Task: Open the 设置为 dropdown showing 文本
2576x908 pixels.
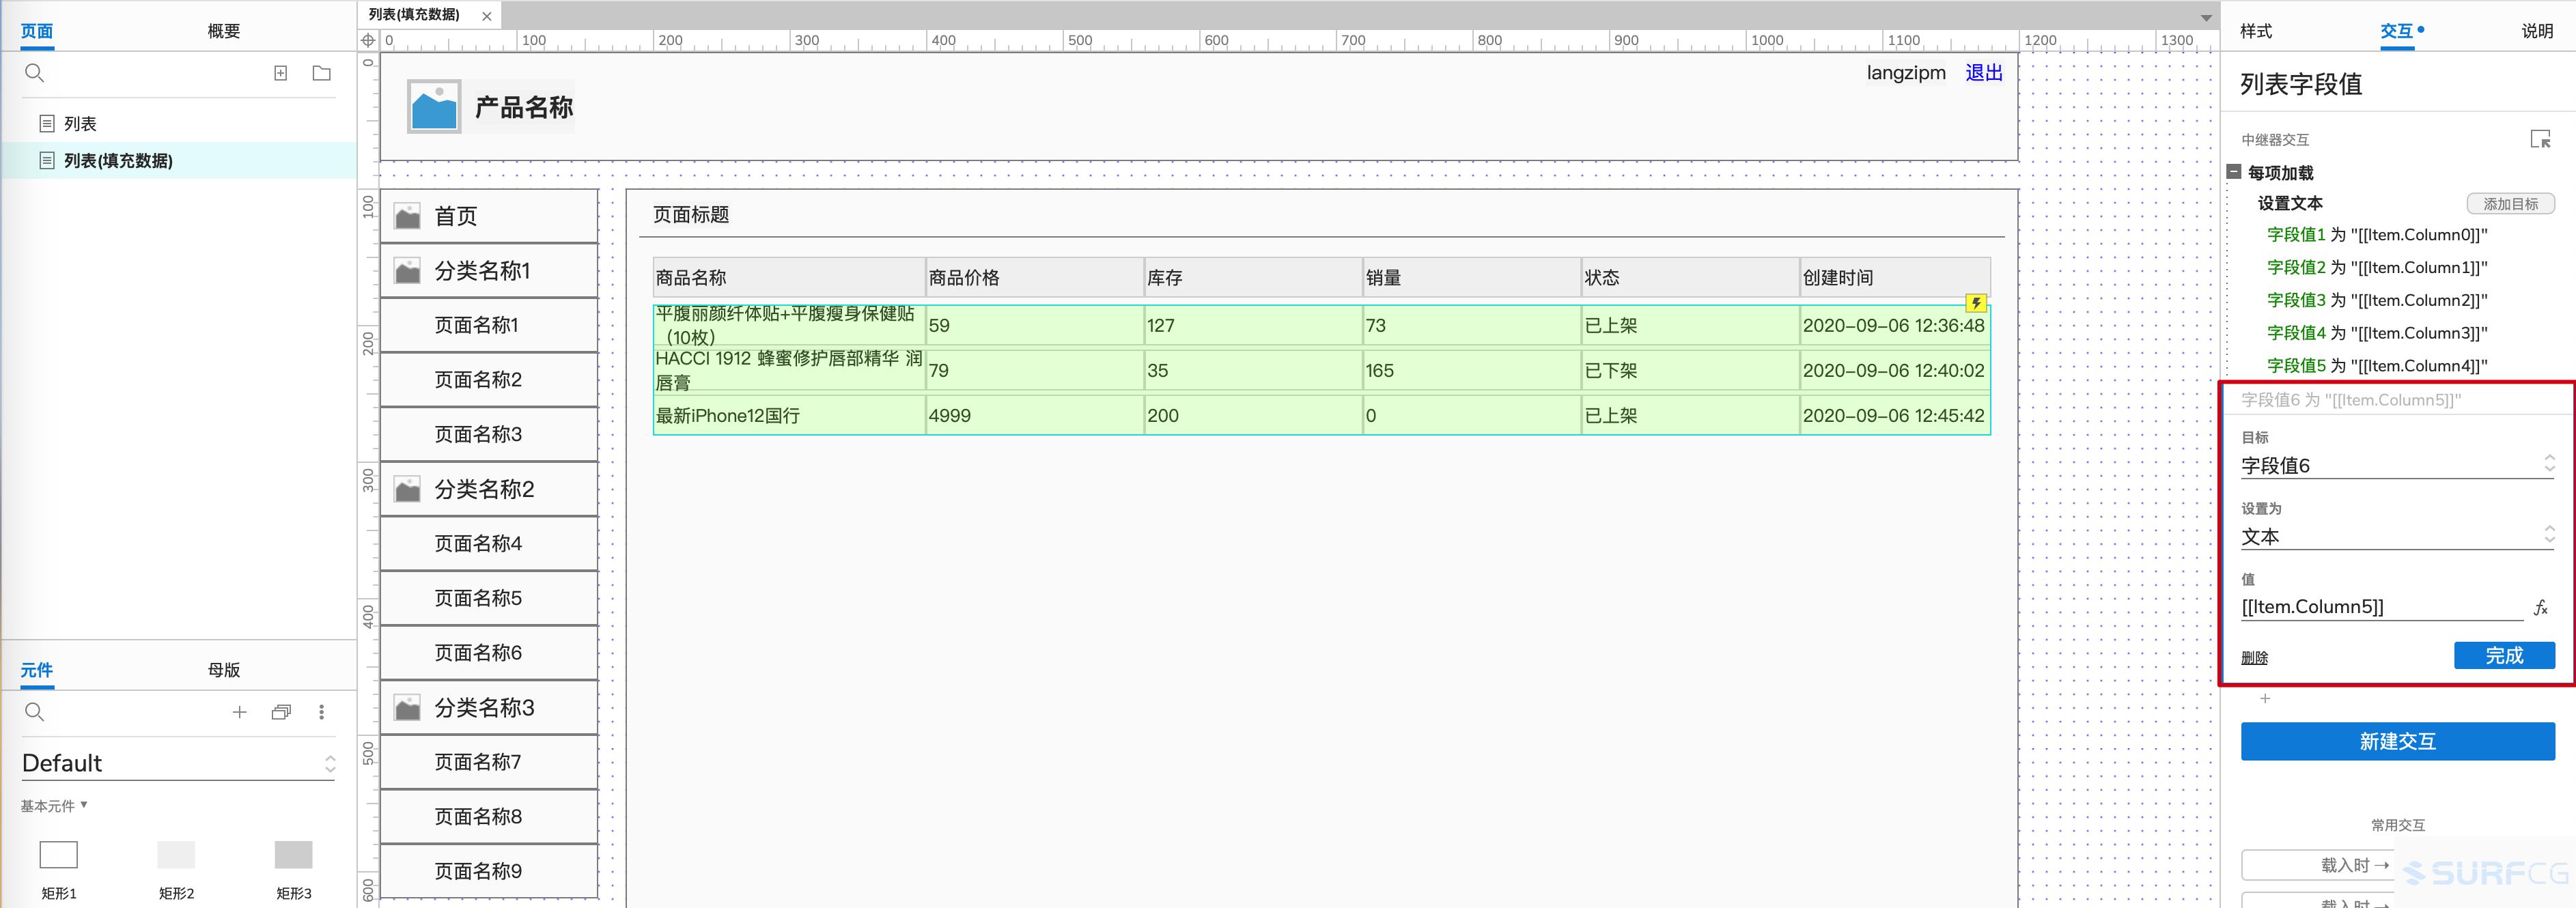Action: [x=2397, y=536]
